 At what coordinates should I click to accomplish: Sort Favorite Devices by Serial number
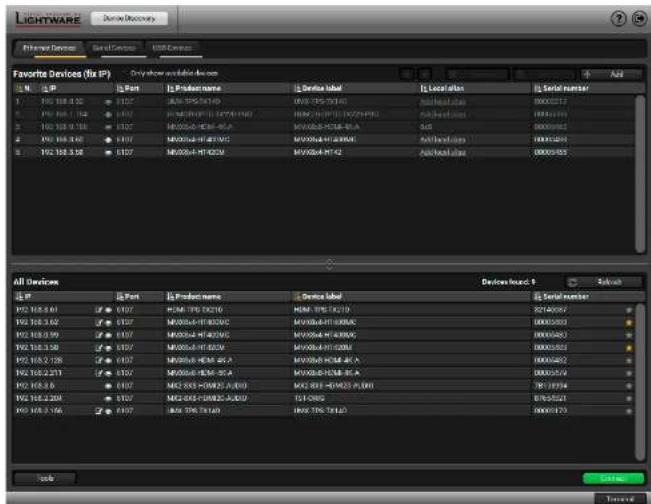click(x=561, y=88)
